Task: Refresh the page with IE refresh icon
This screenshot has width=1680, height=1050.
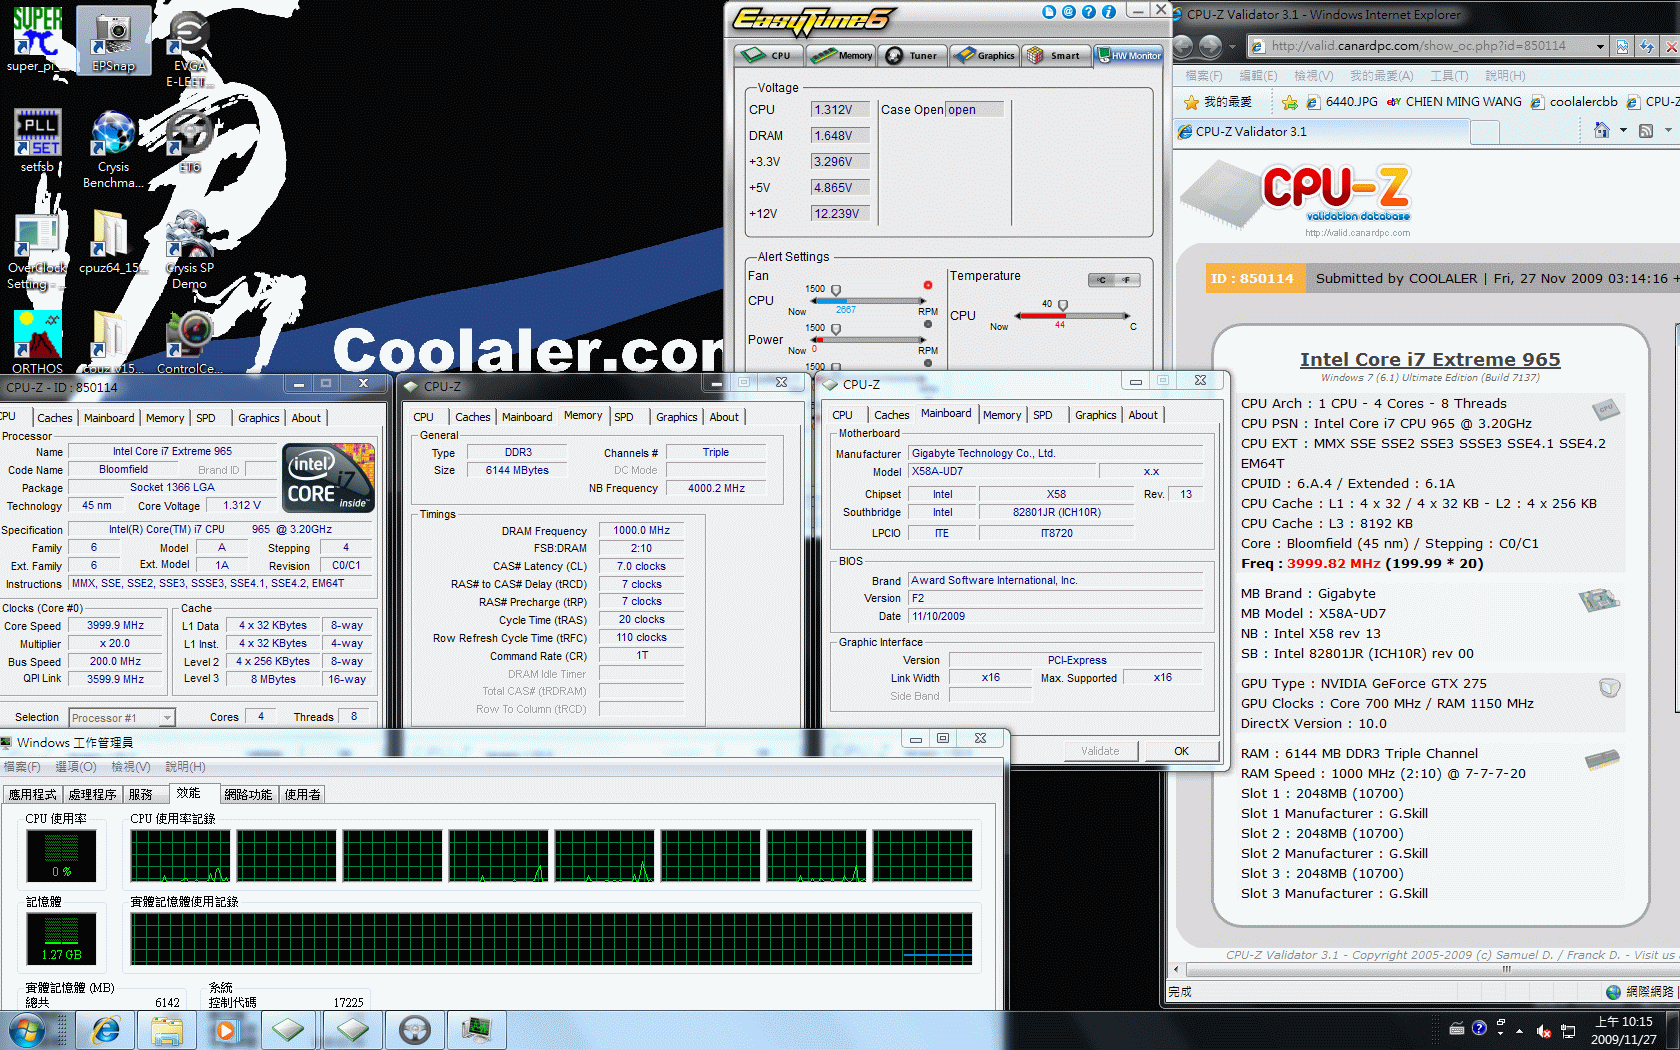Action: [x=1646, y=46]
